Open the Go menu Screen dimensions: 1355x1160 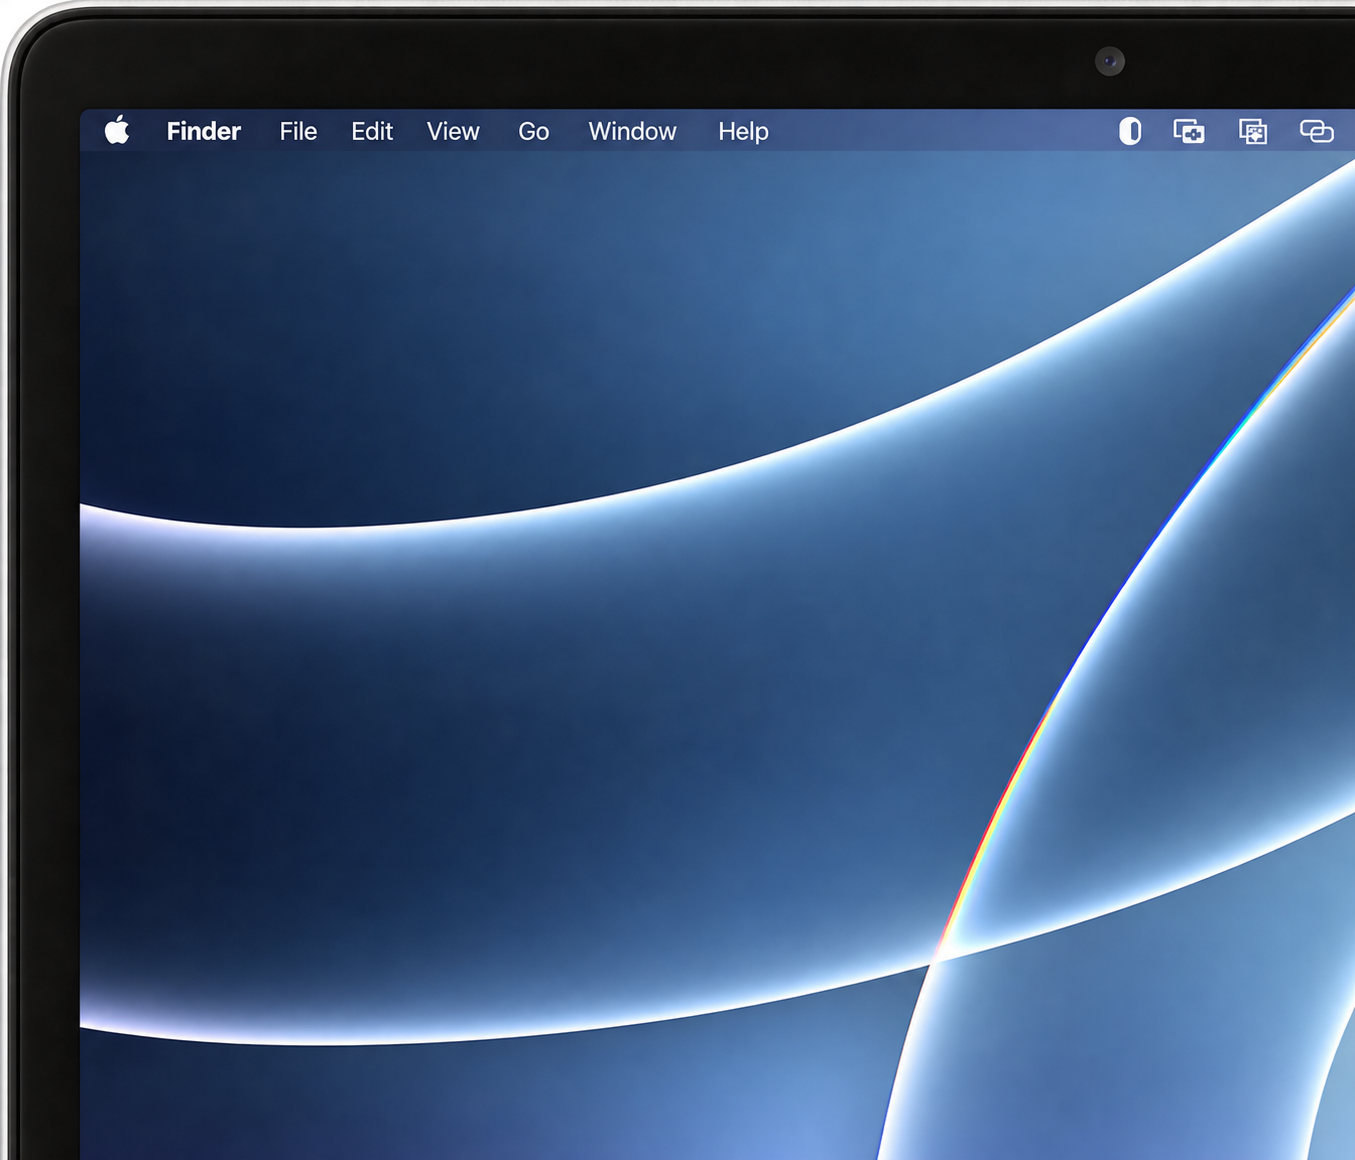(533, 131)
